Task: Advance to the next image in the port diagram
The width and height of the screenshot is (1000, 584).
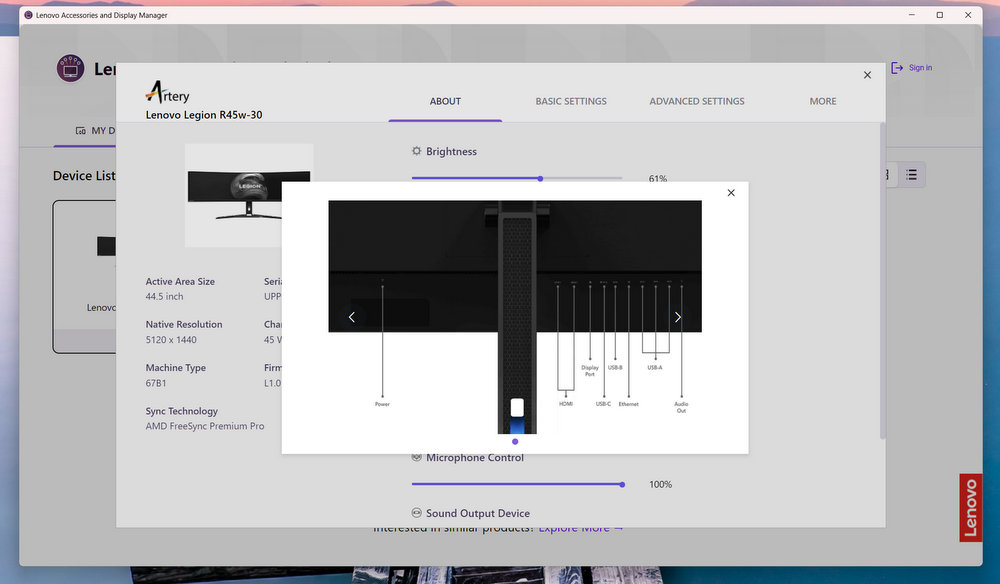Action: (x=677, y=317)
